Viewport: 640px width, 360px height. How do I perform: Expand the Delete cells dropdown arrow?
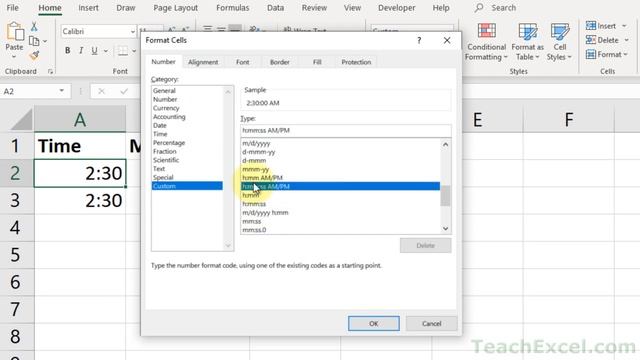(627, 40)
